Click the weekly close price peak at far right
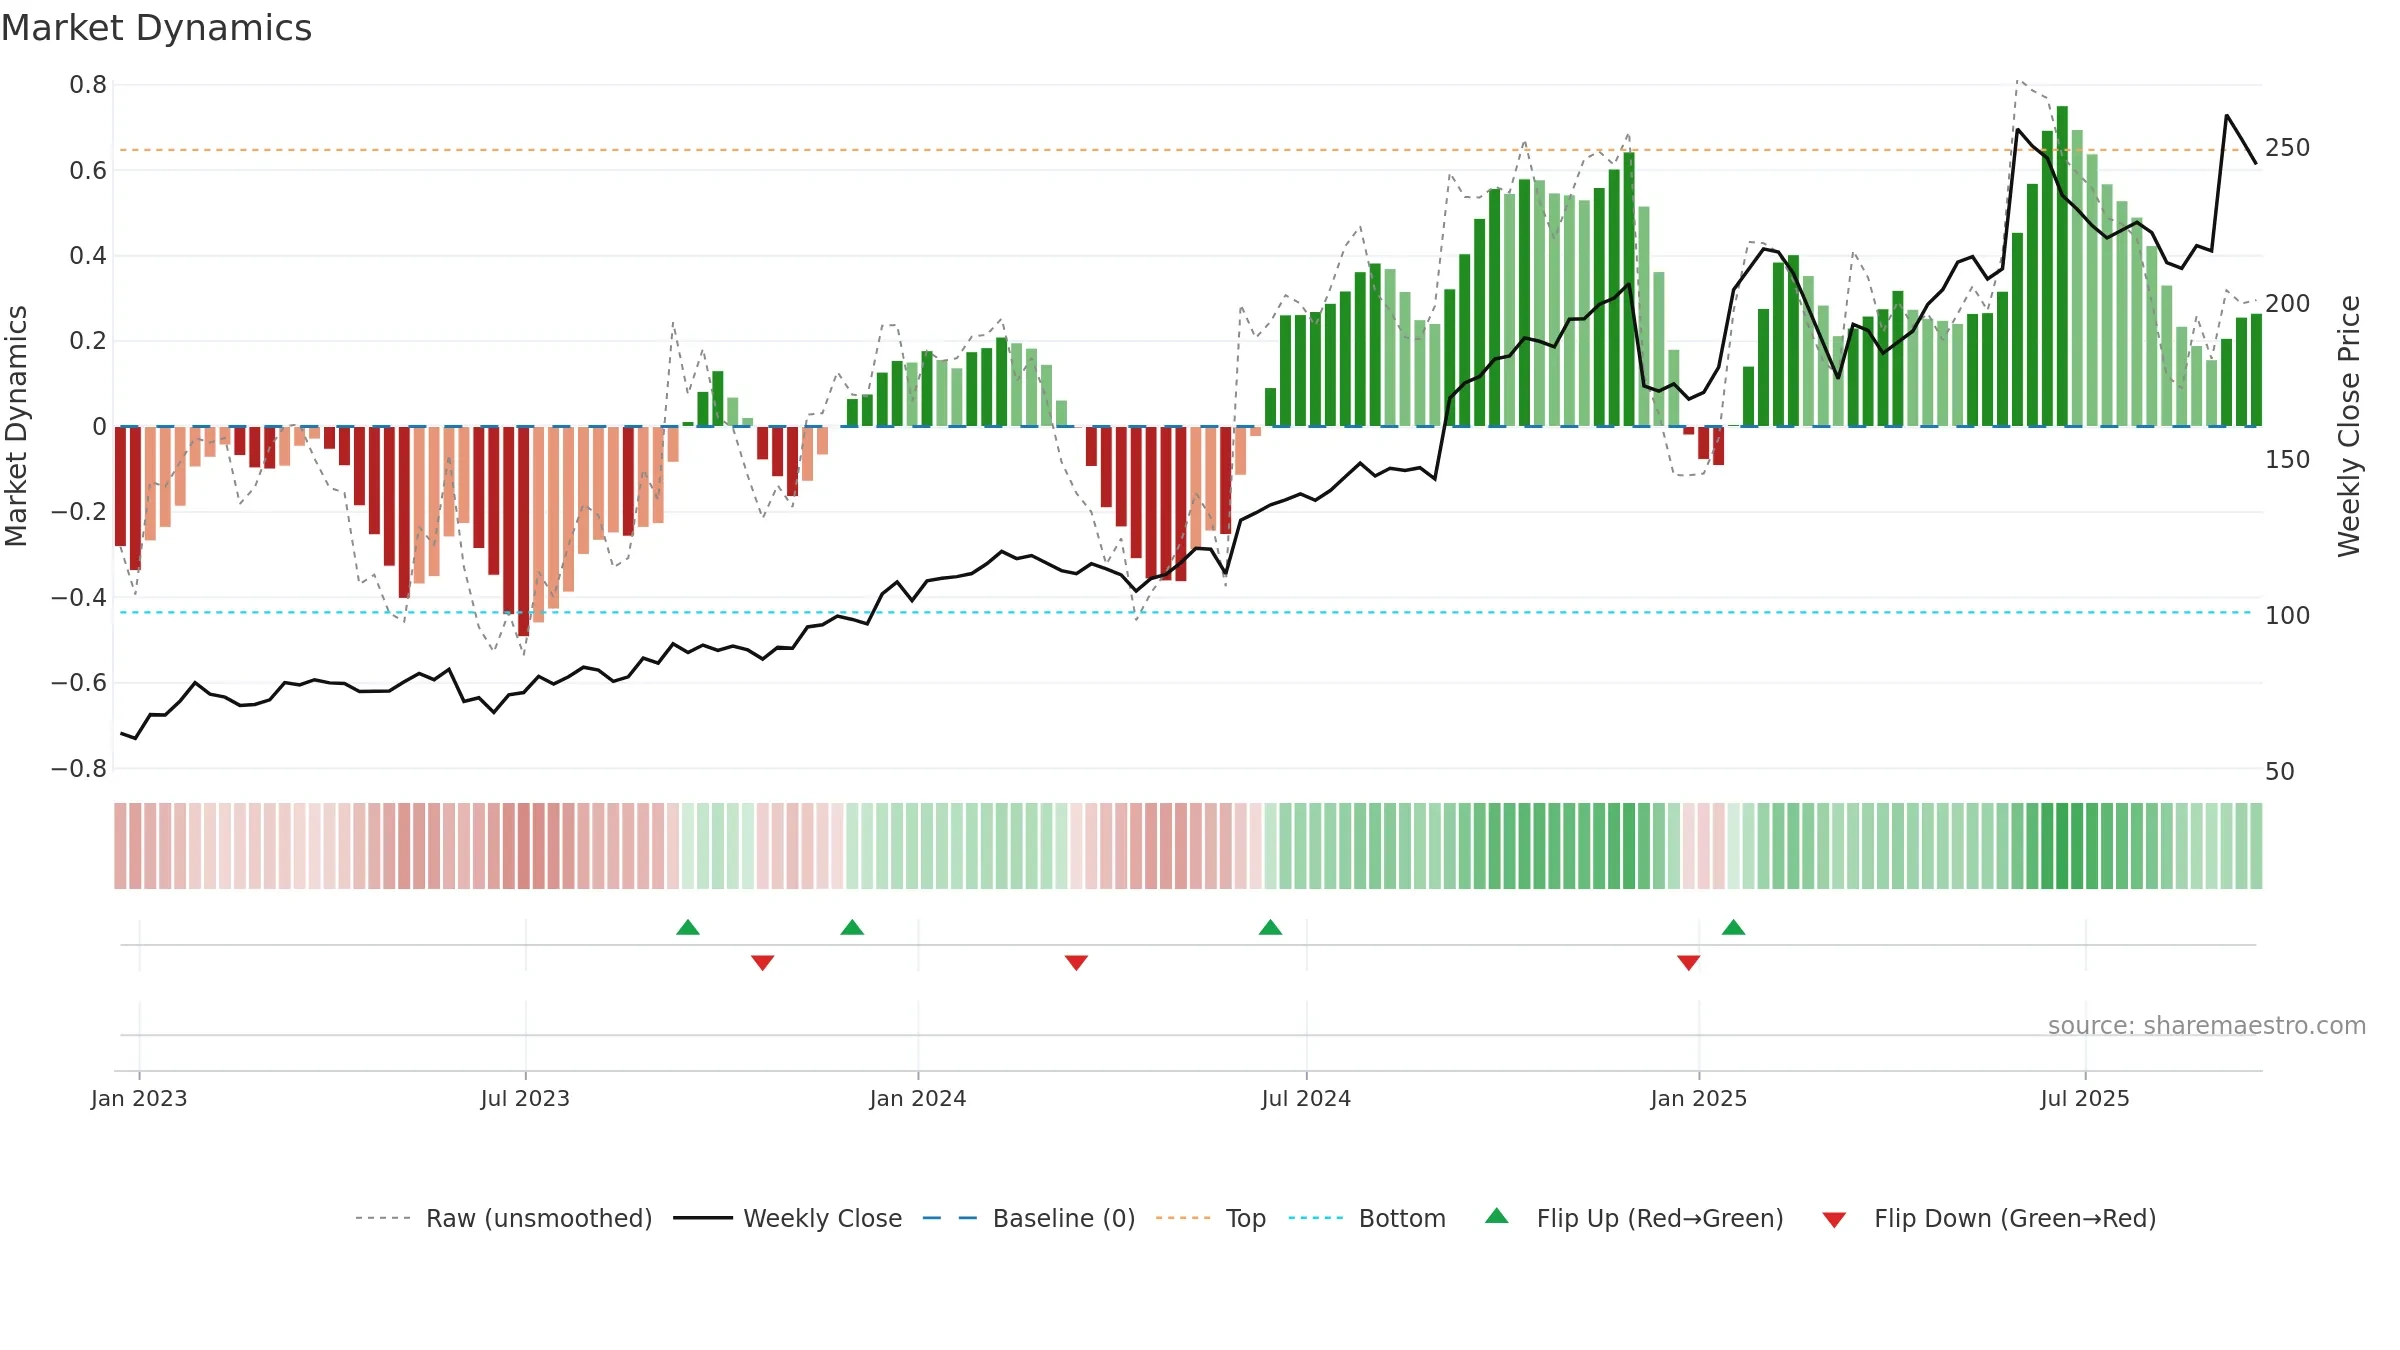 click(x=2227, y=116)
